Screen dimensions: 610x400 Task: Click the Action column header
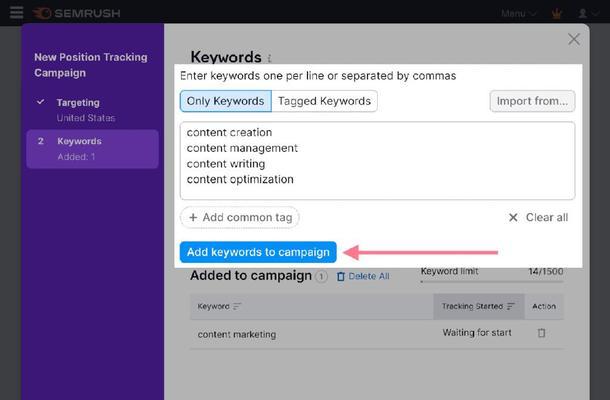pos(544,307)
